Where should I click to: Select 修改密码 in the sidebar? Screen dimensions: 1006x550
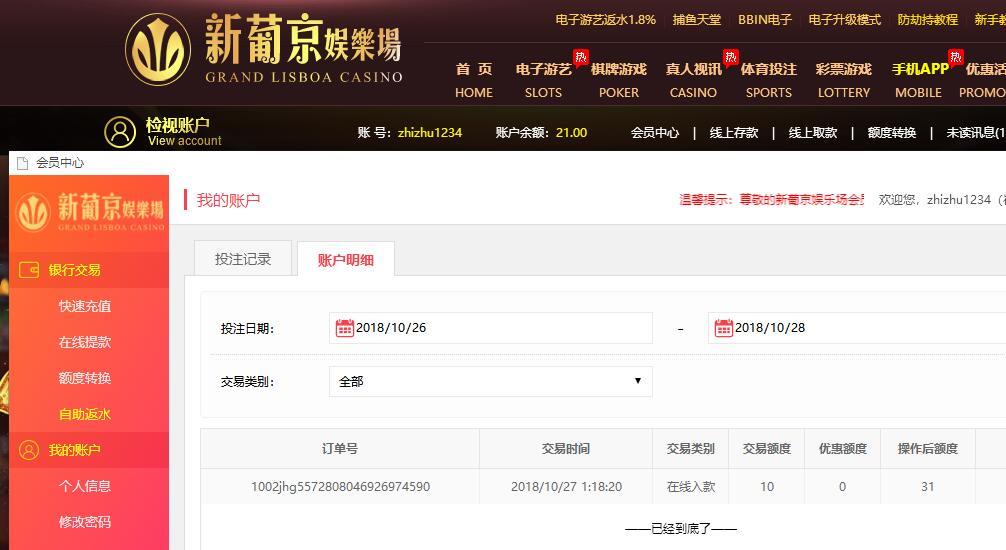pyautogui.click(x=85, y=522)
